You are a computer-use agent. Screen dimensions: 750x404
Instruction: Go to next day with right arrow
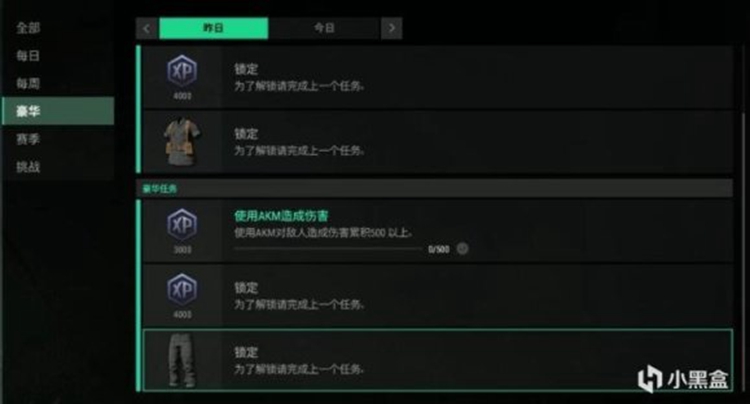pos(392,28)
